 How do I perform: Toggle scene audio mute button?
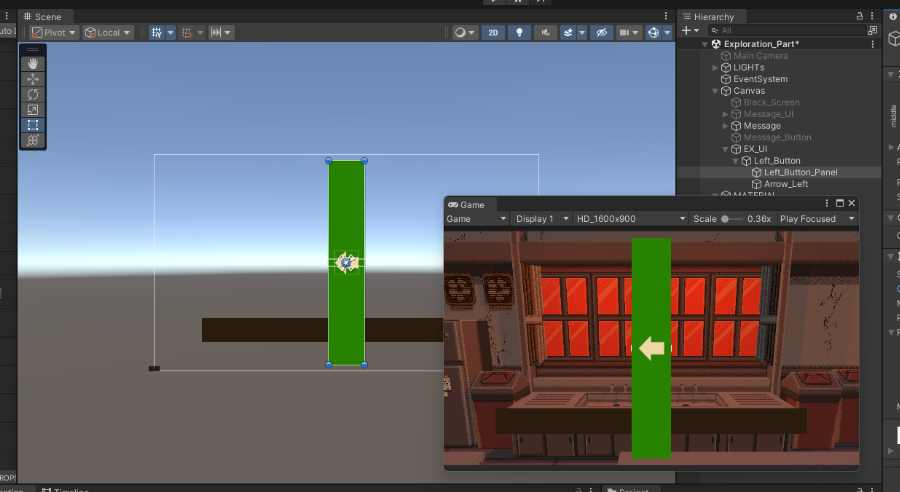[x=544, y=32]
